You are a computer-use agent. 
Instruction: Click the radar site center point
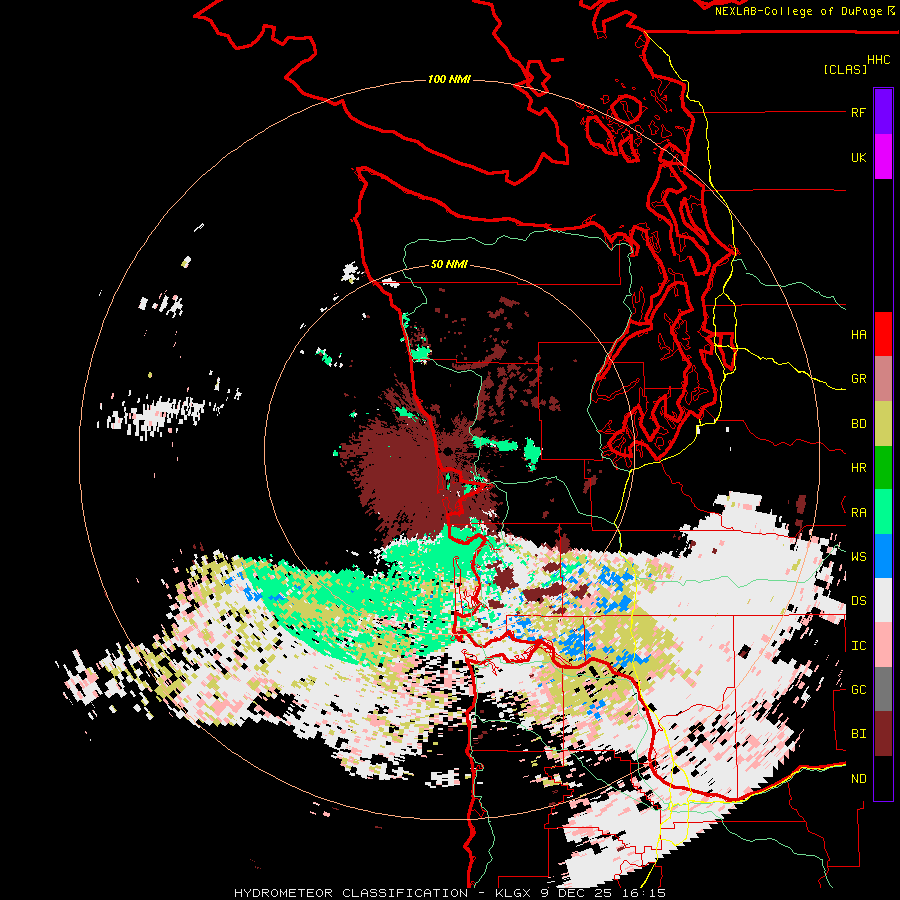tap(446, 451)
